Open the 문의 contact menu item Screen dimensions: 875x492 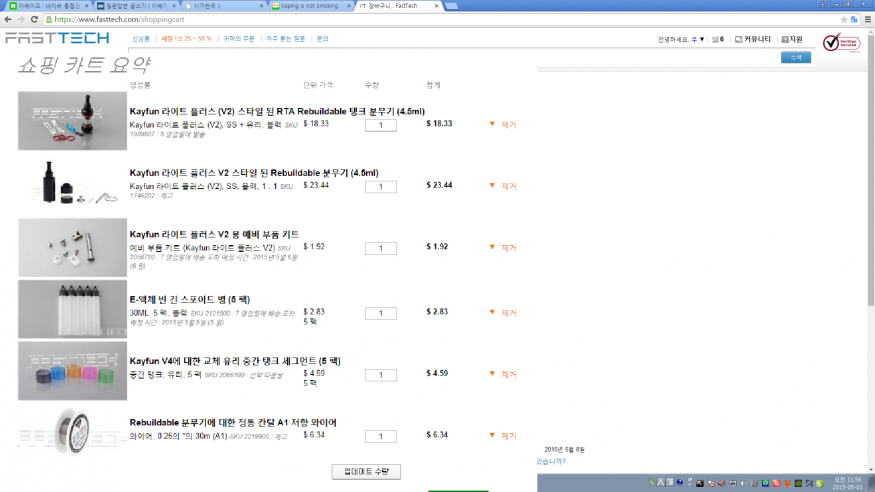323,39
